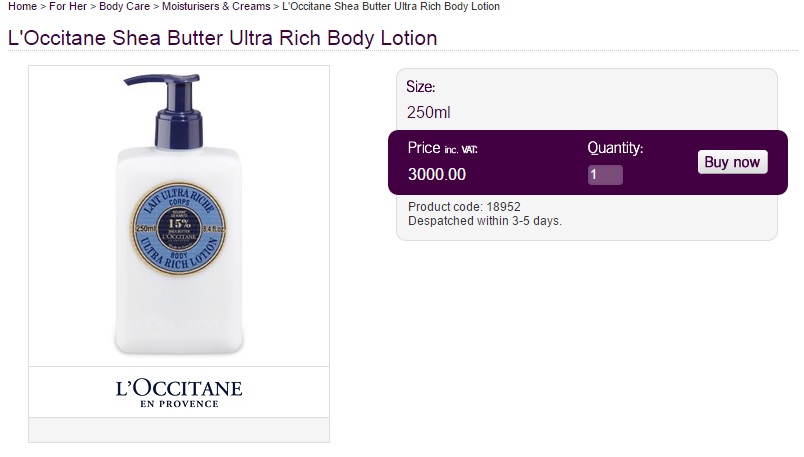Click the grey strip beneath the brand logo
Screen dimensions: 804x457
coord(178,430)
